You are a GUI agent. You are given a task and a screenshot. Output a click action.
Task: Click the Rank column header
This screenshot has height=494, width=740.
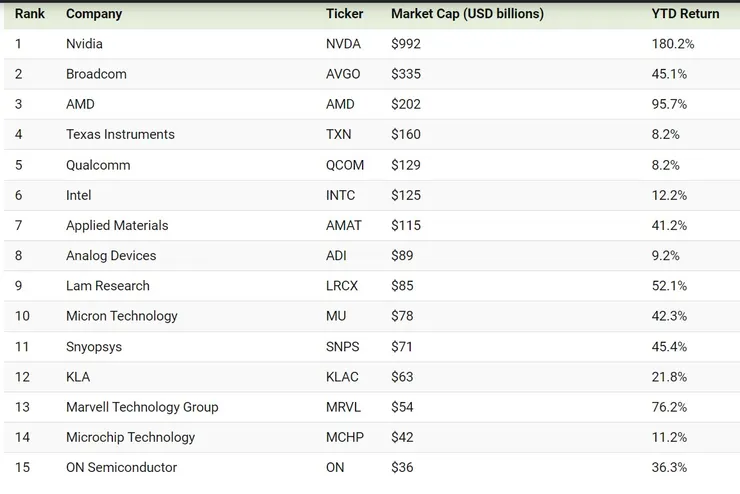(30, 14)
